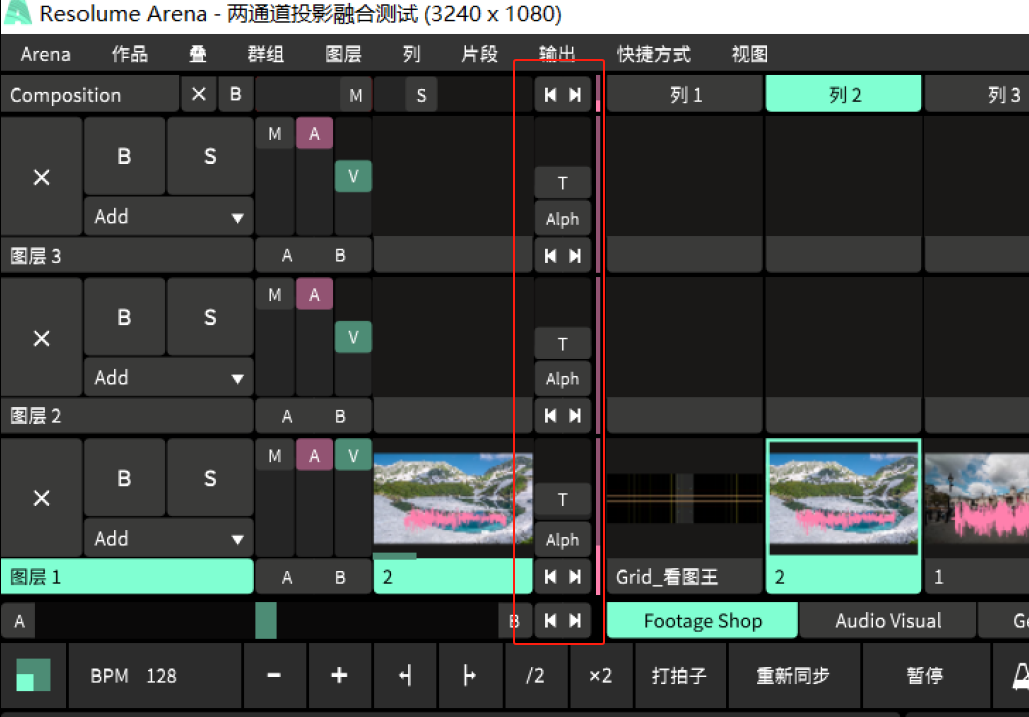Switch to the Audio Visual tab
This screenshot has width=1029, height=717.
tap(888, 621)
